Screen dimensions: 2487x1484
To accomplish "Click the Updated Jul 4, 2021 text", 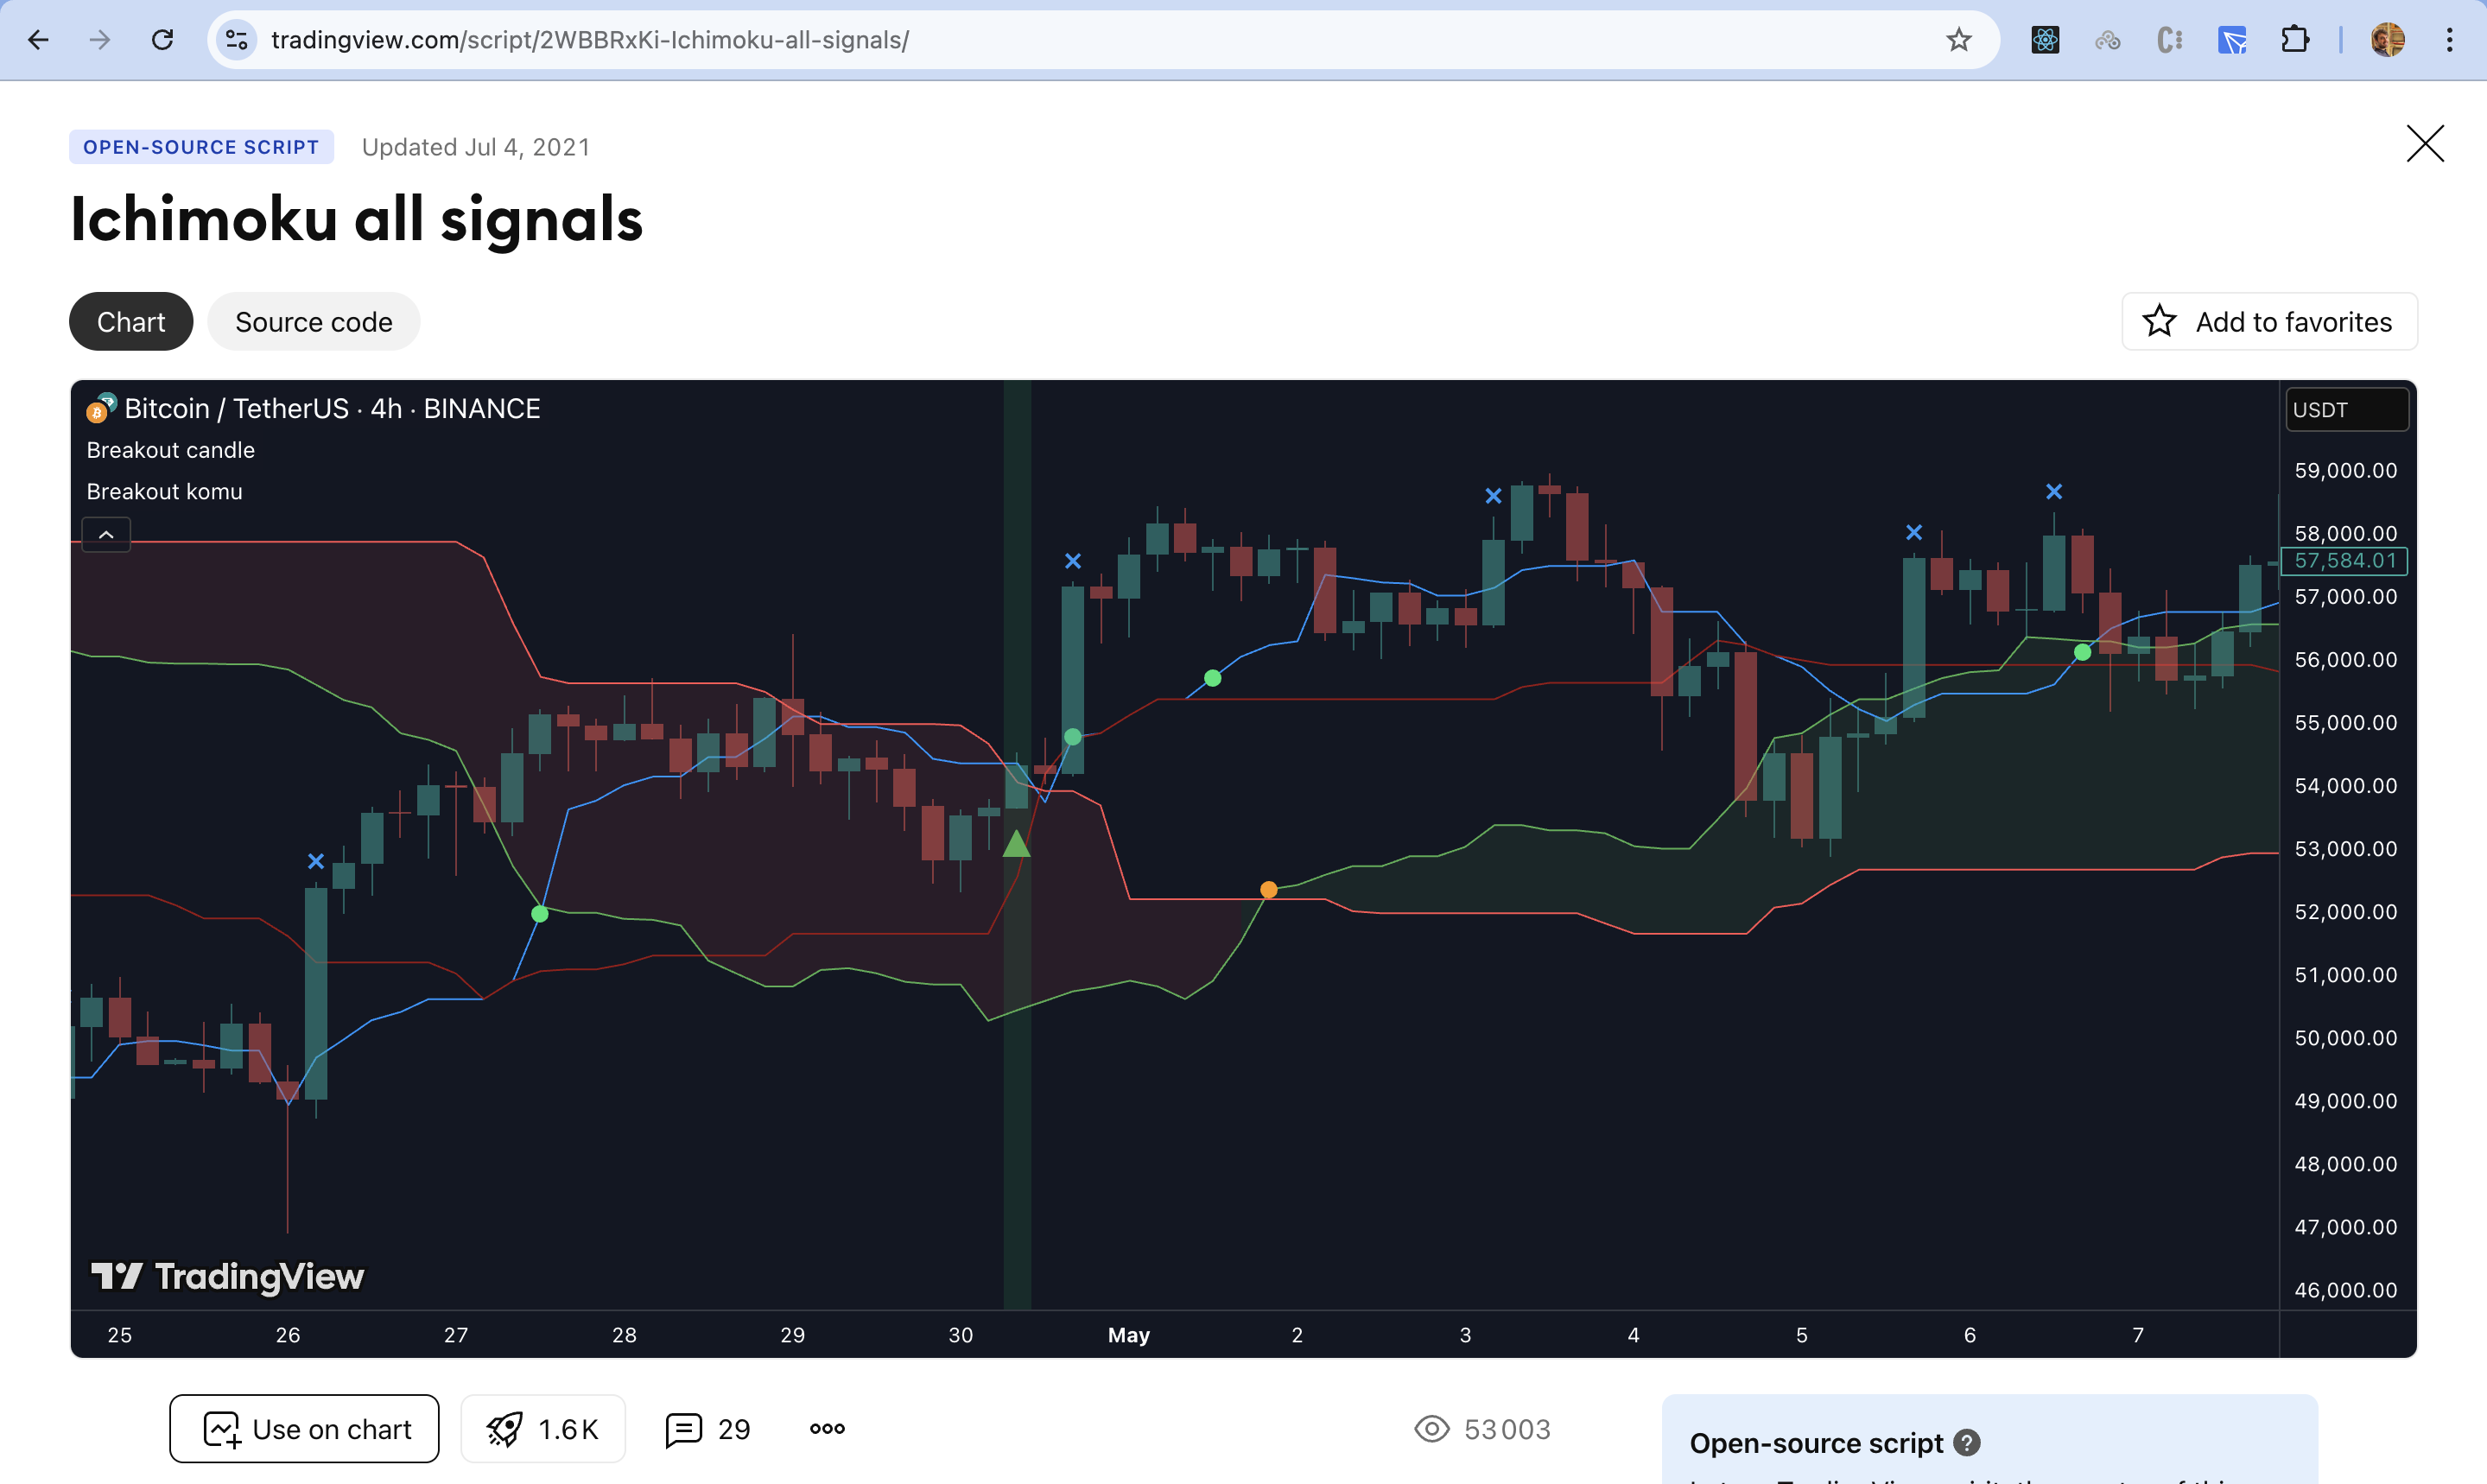I will 476,147.
